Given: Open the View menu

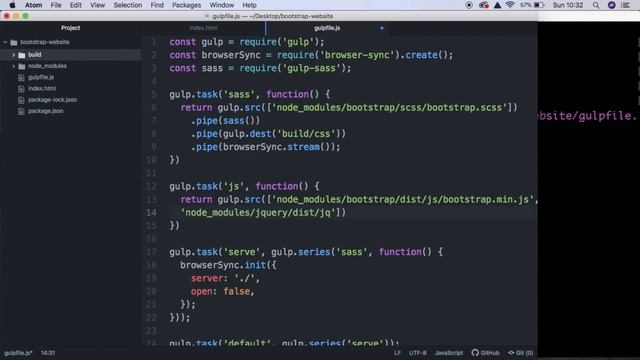Looking at the screenshot, I should (x=97, y=5).
